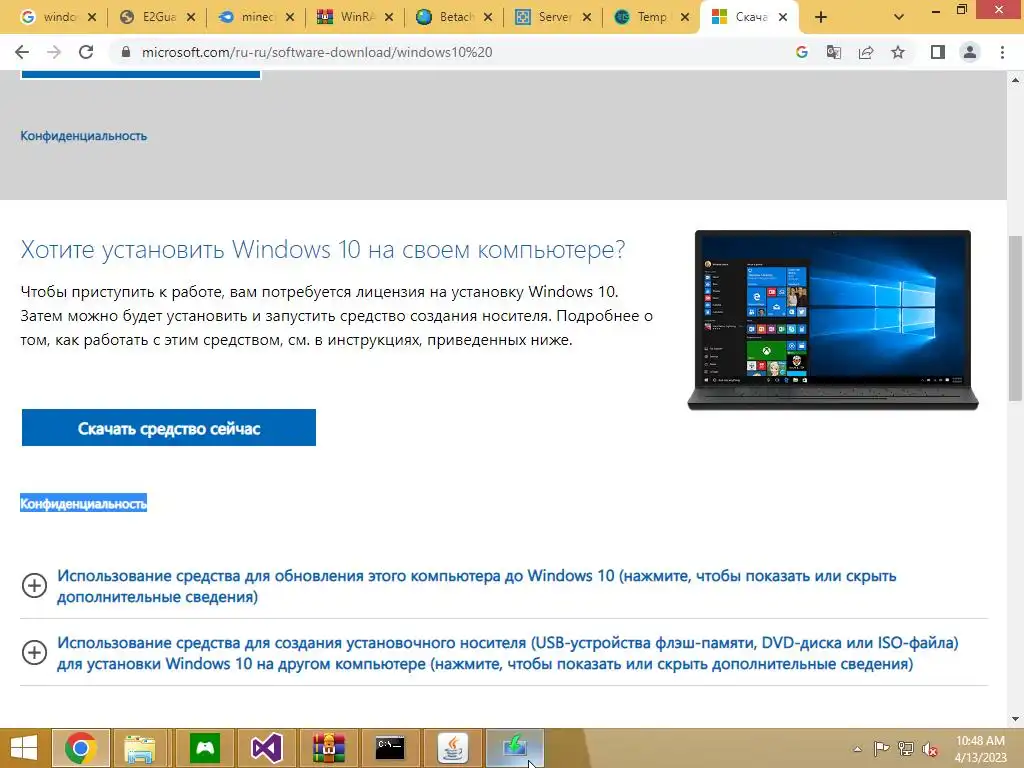Open the Java app on the taskbar

452,748
